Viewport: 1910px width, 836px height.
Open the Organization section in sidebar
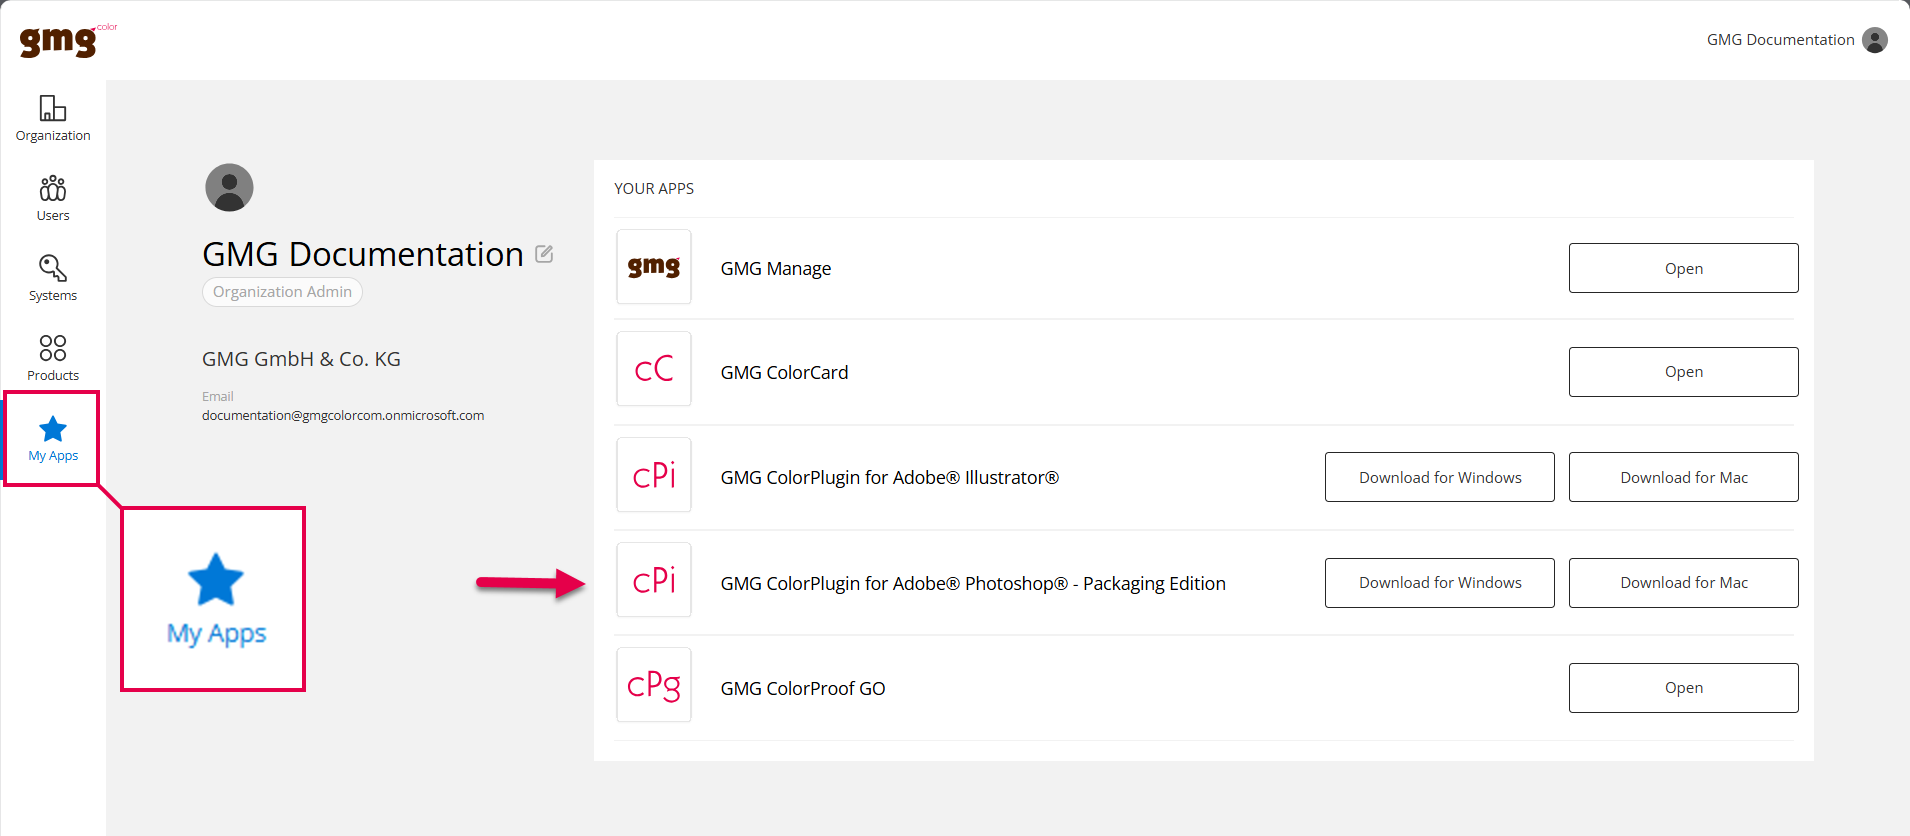pos(53,119)
